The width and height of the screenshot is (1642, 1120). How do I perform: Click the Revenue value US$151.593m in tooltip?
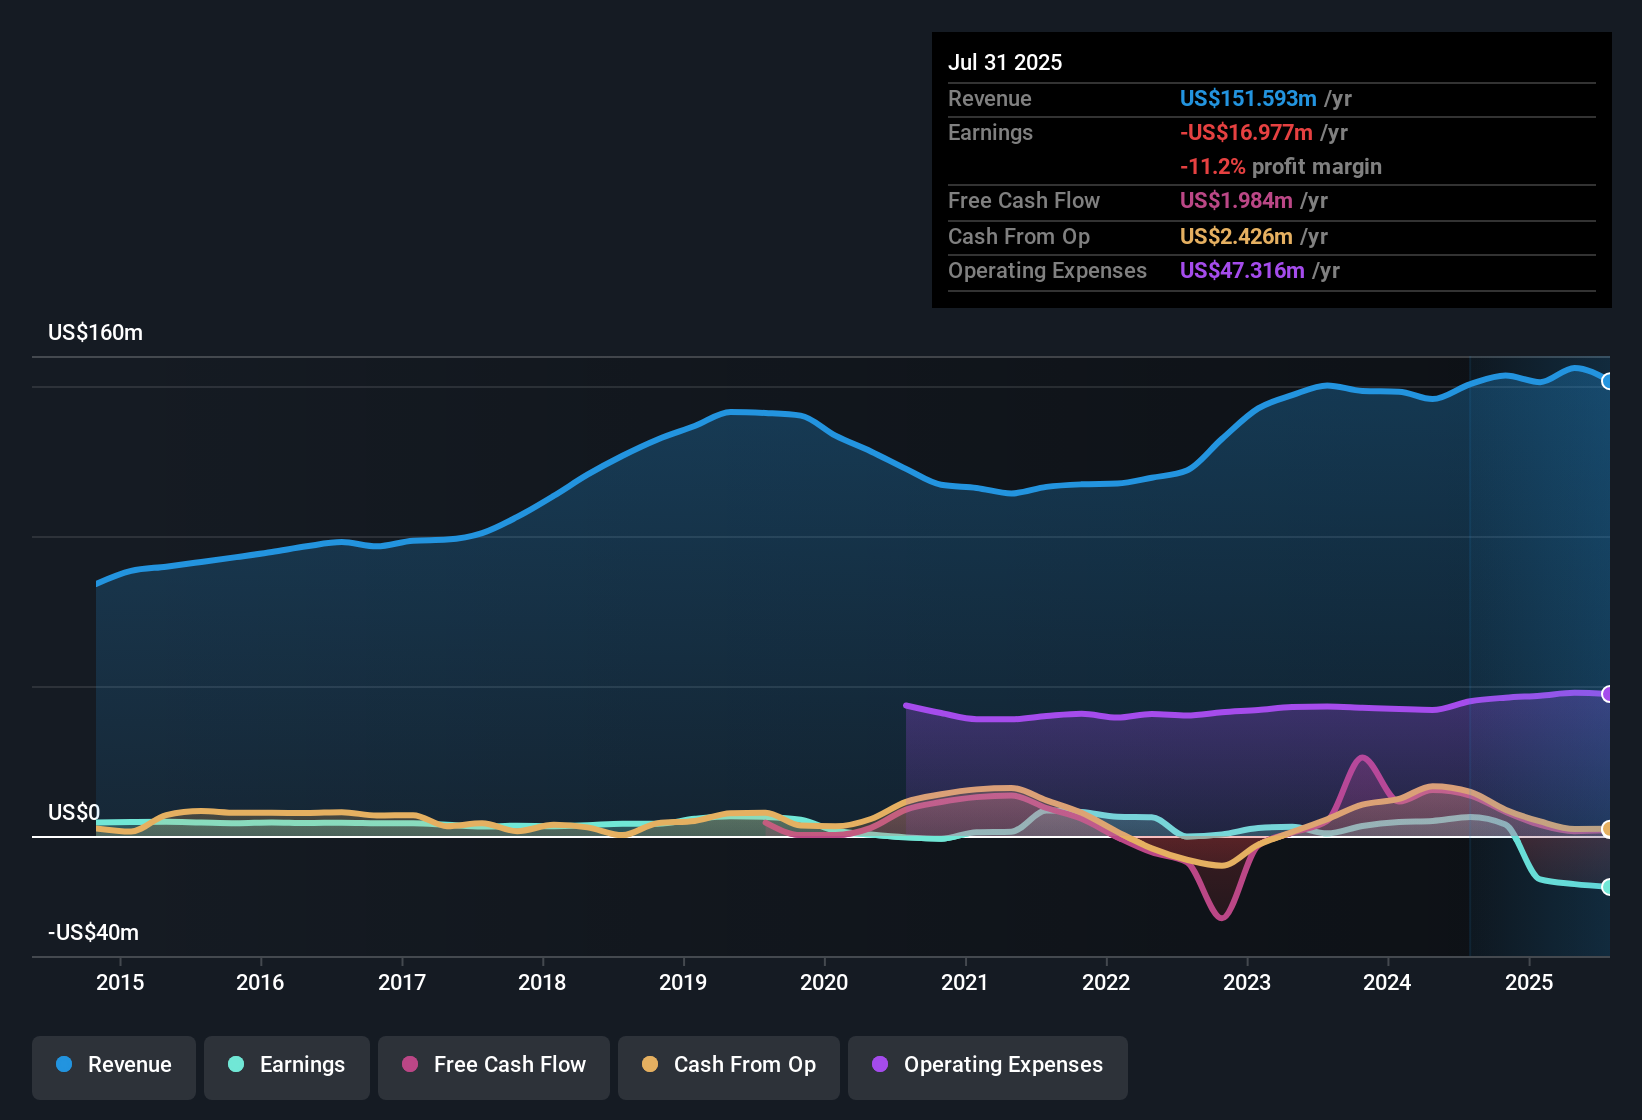(x=1248, y=99)
